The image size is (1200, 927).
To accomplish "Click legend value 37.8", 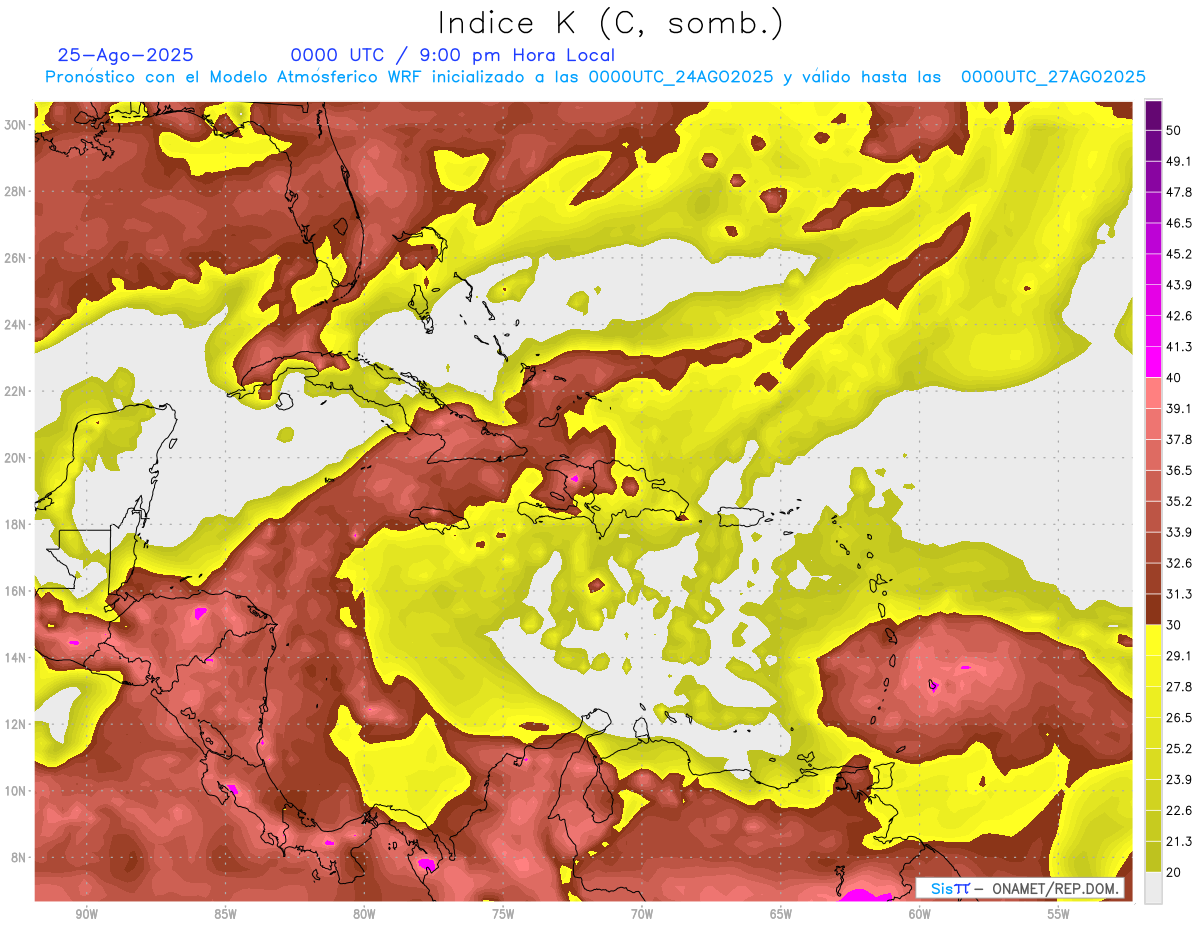I will coord(1179,440).
